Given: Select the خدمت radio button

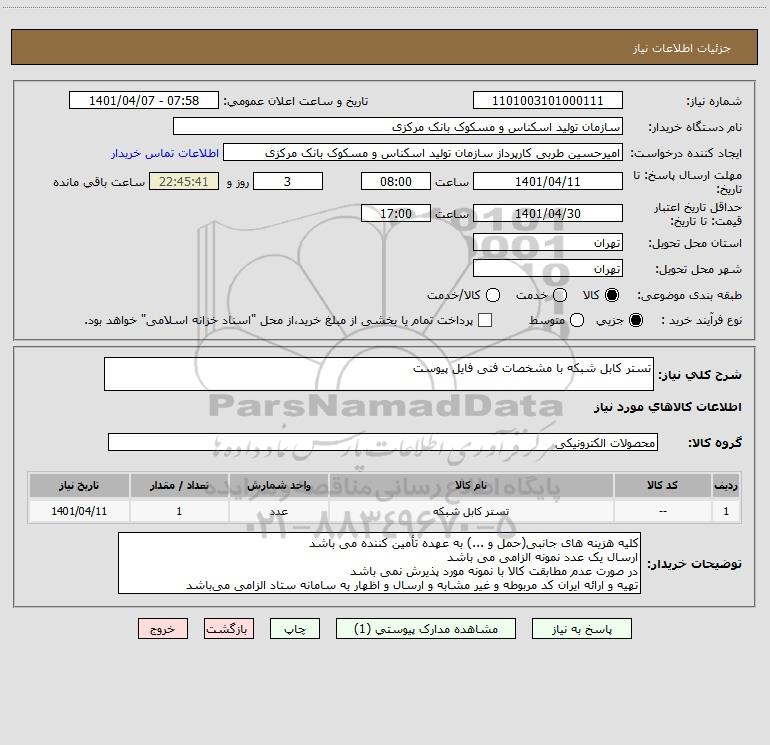Looking at the screenshot, I should (560, 295).
